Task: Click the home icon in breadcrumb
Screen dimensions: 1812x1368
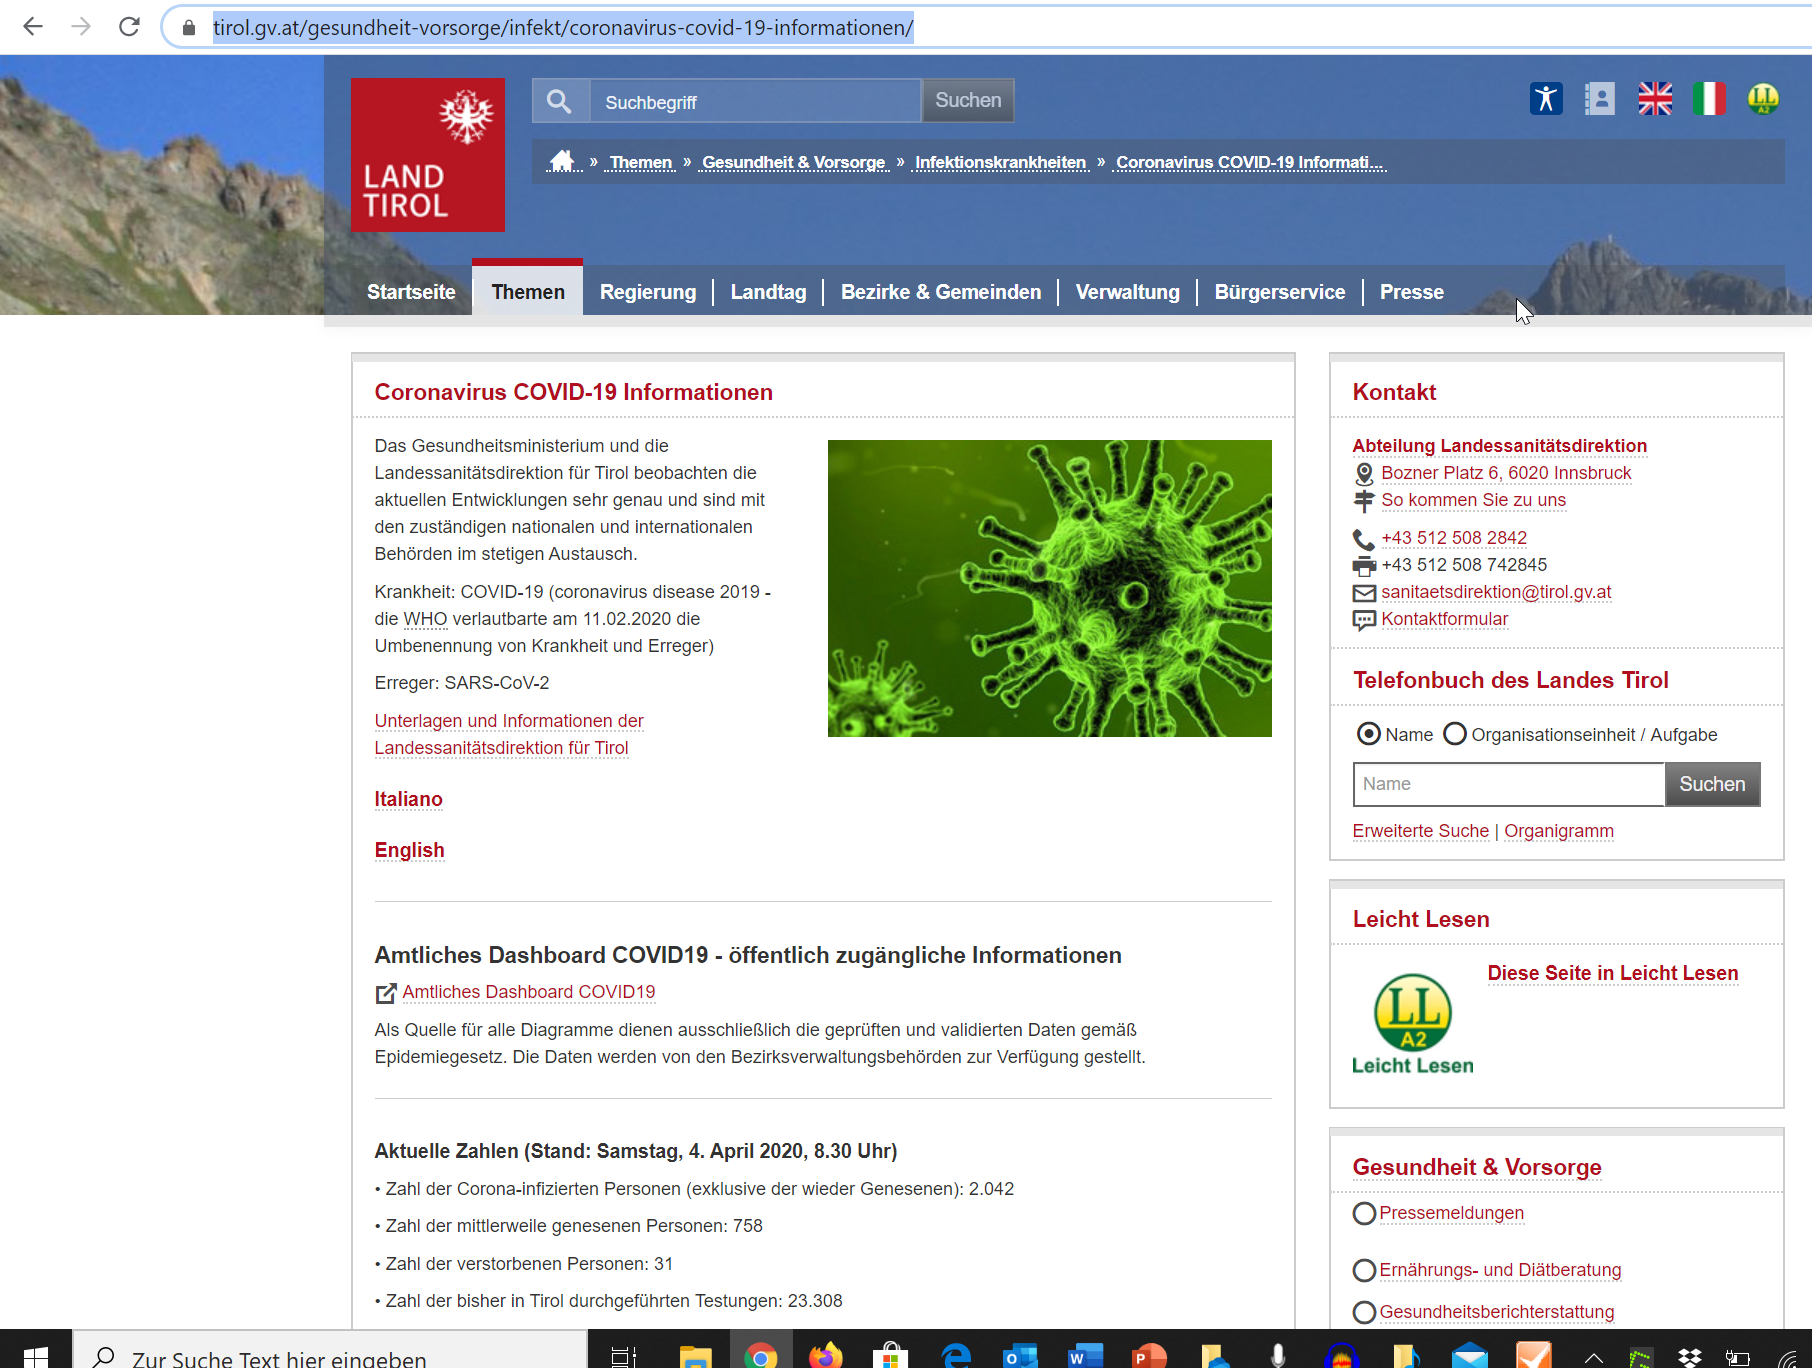Action: [x=563, y=161]
